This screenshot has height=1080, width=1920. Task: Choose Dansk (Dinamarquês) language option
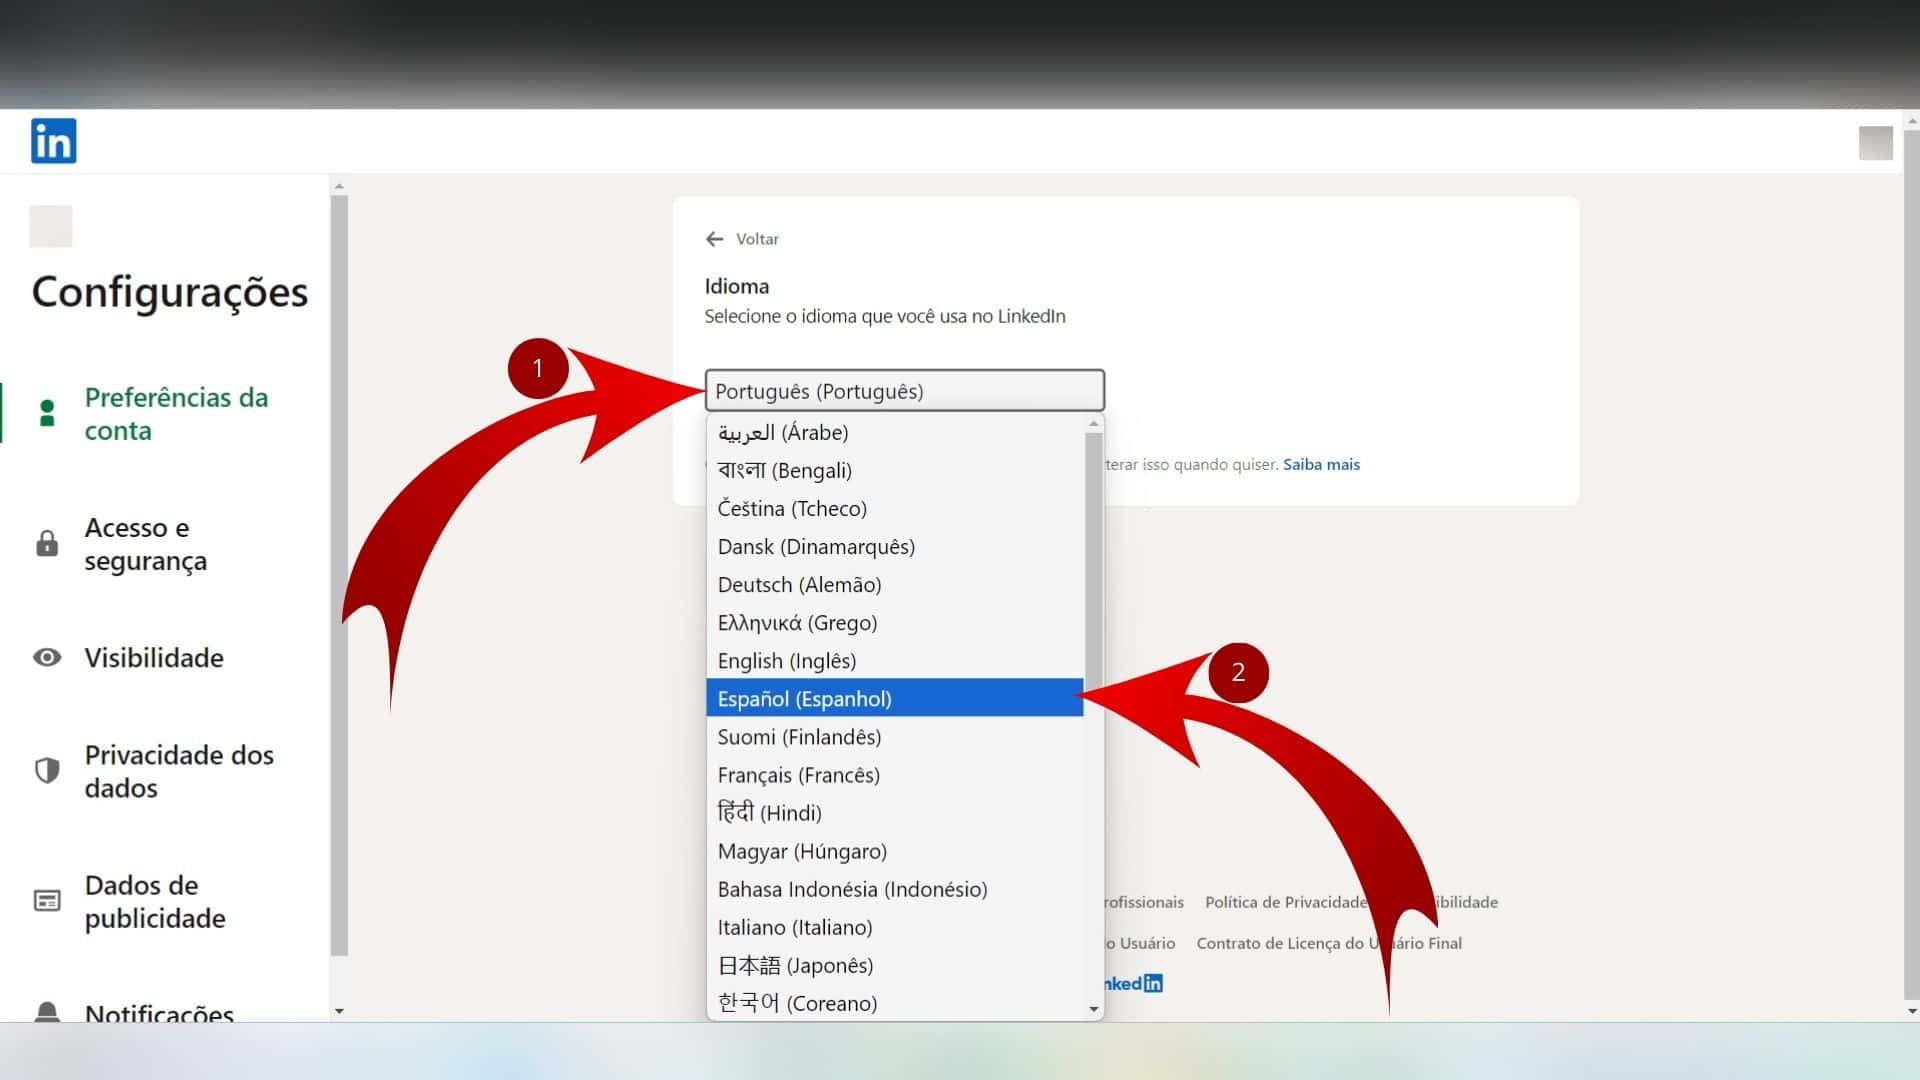click(895, 546)
